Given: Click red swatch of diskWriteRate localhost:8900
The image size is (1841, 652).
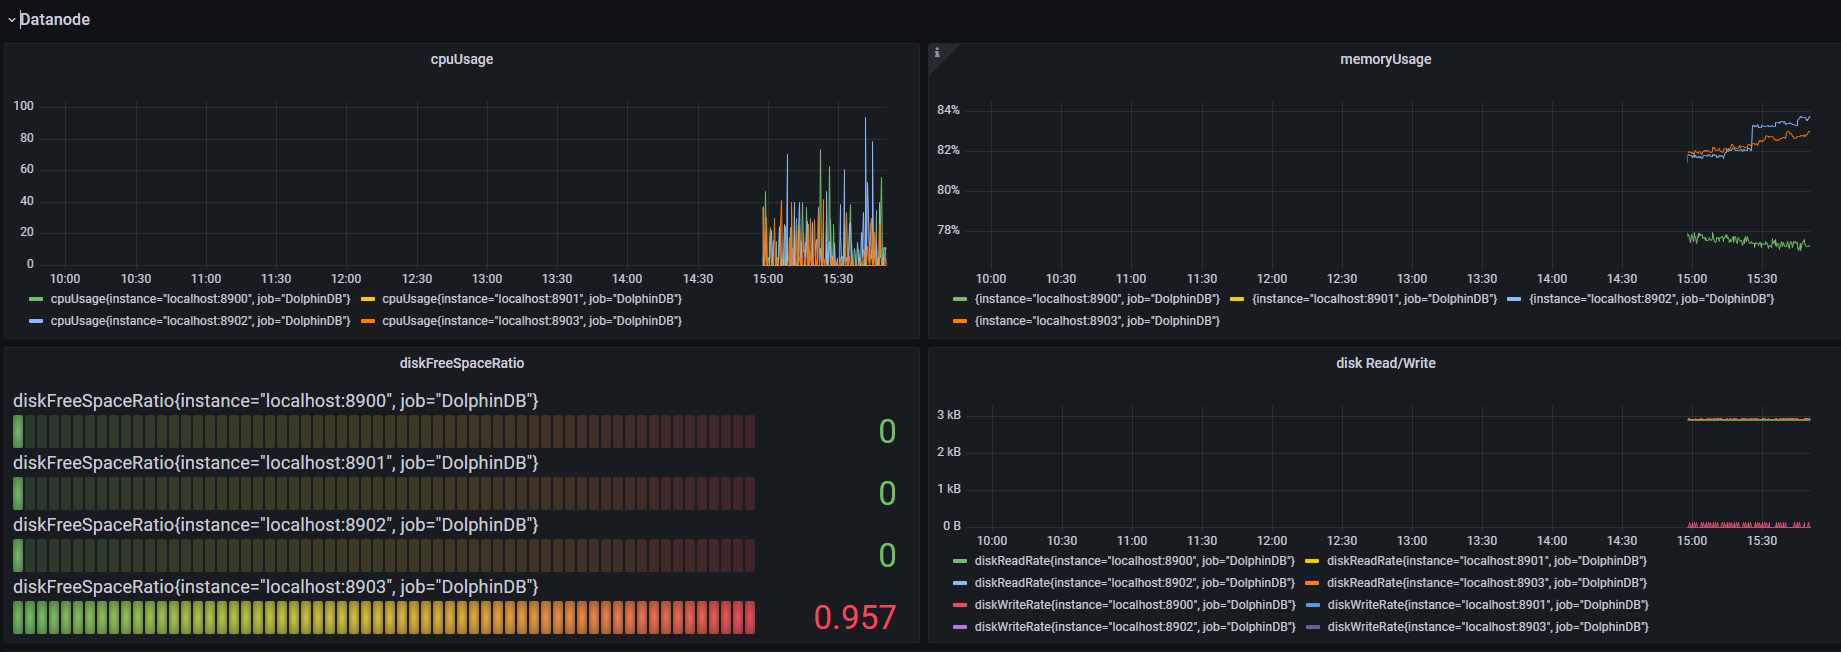Looking at the screenshot, I should tap(960, 605).
